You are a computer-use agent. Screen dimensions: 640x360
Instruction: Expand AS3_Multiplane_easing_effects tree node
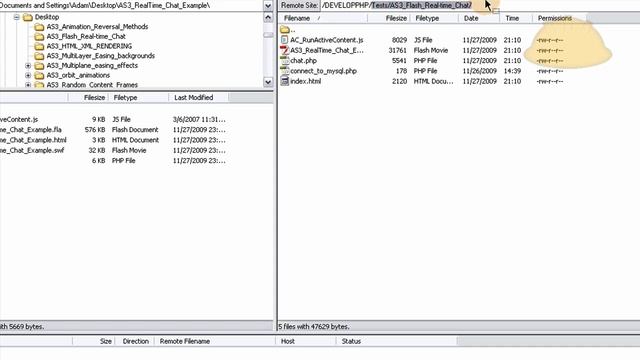coord(28,66)
